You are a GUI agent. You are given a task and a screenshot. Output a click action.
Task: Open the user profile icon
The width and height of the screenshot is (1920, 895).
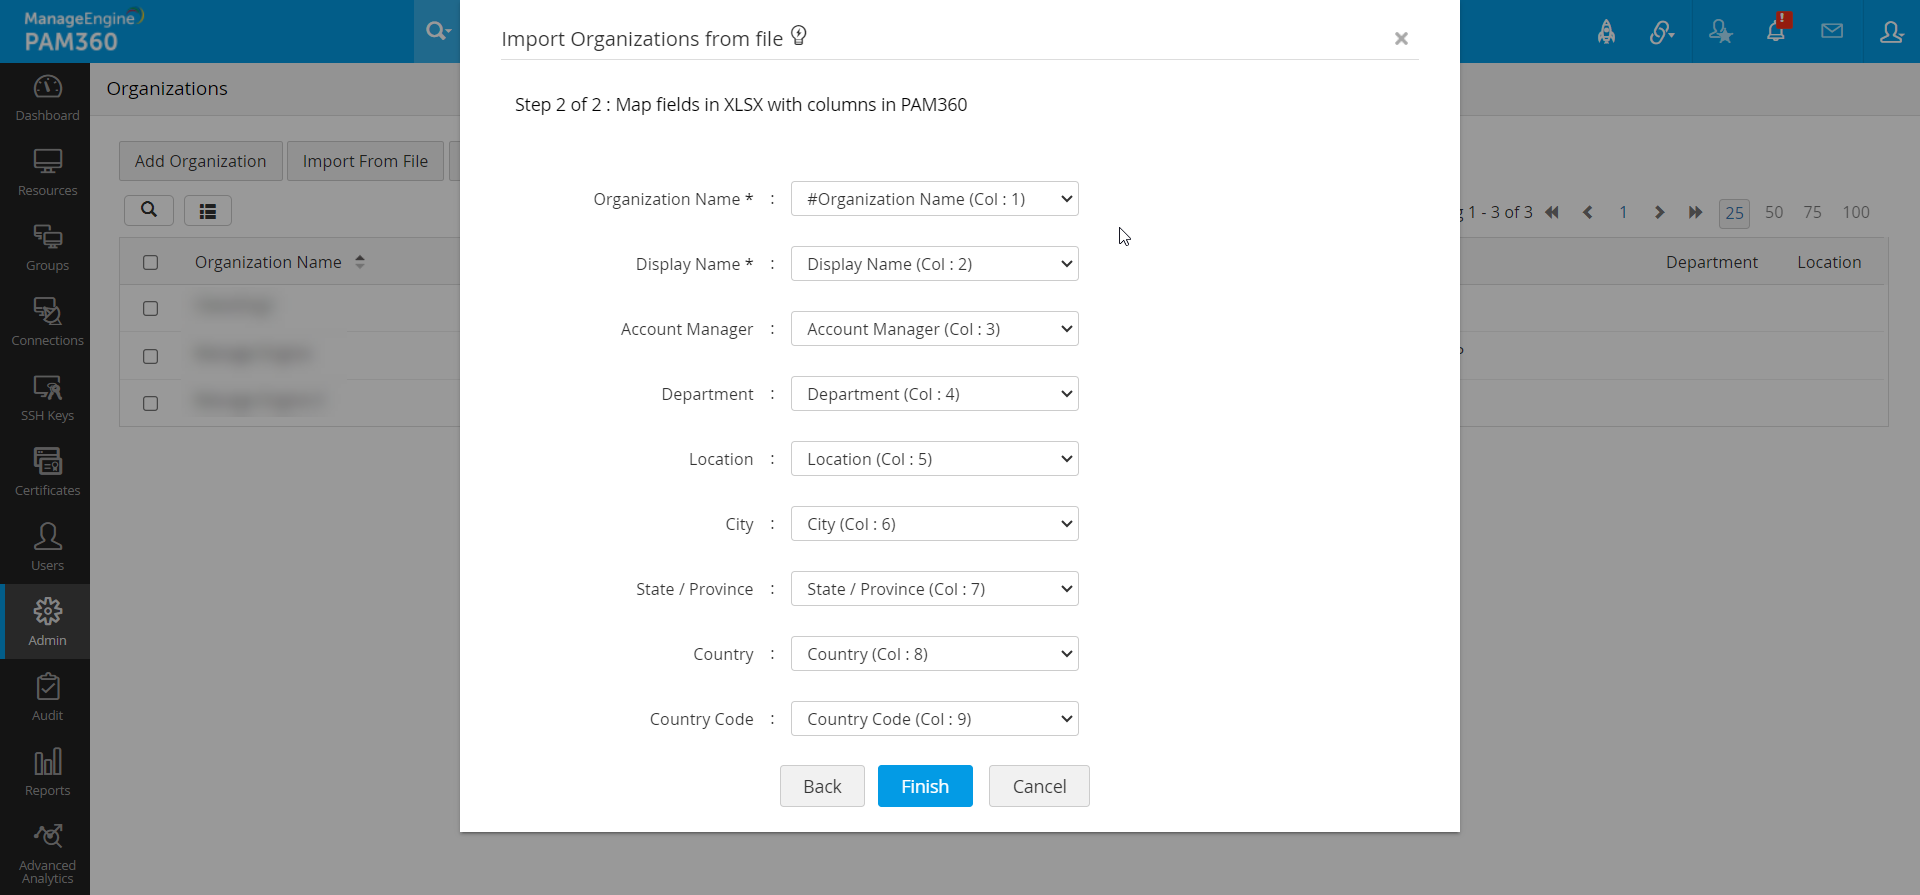pyautogui.click(x=1891, y=32)
